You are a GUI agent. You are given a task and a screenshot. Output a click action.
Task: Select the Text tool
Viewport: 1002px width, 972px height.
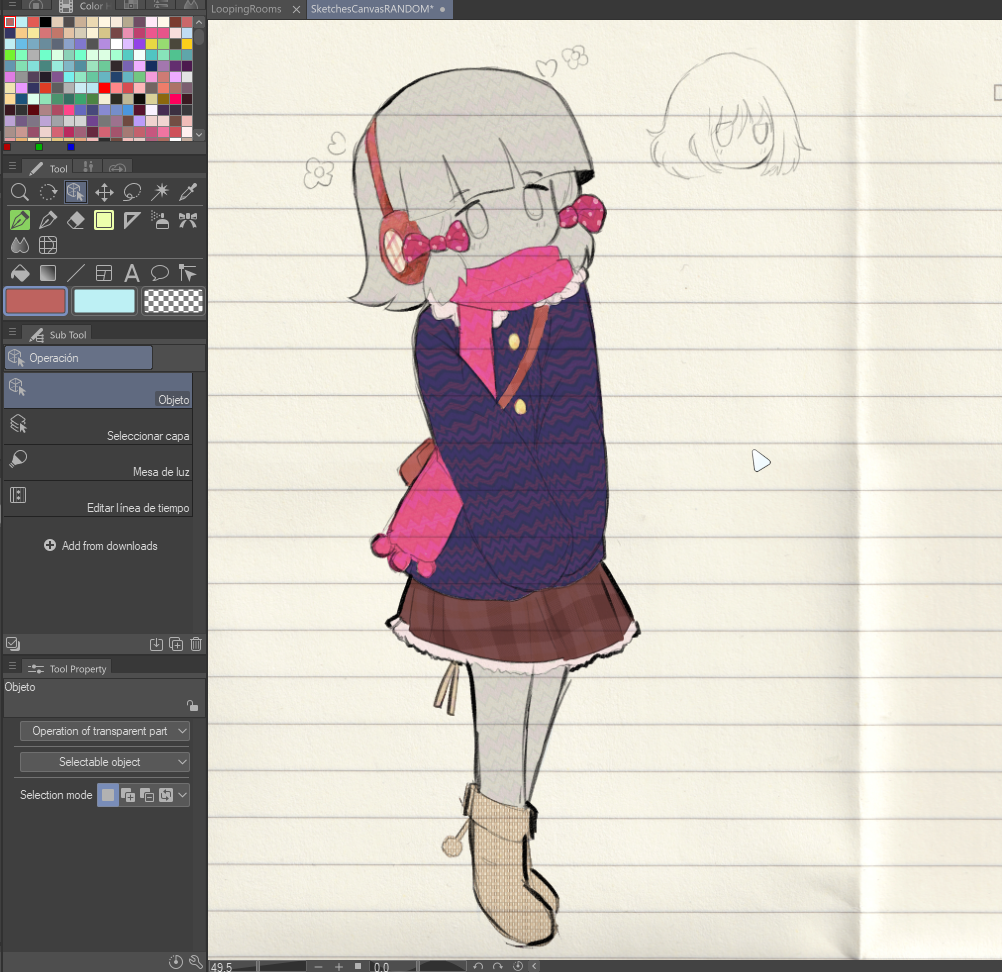point(132,272)
